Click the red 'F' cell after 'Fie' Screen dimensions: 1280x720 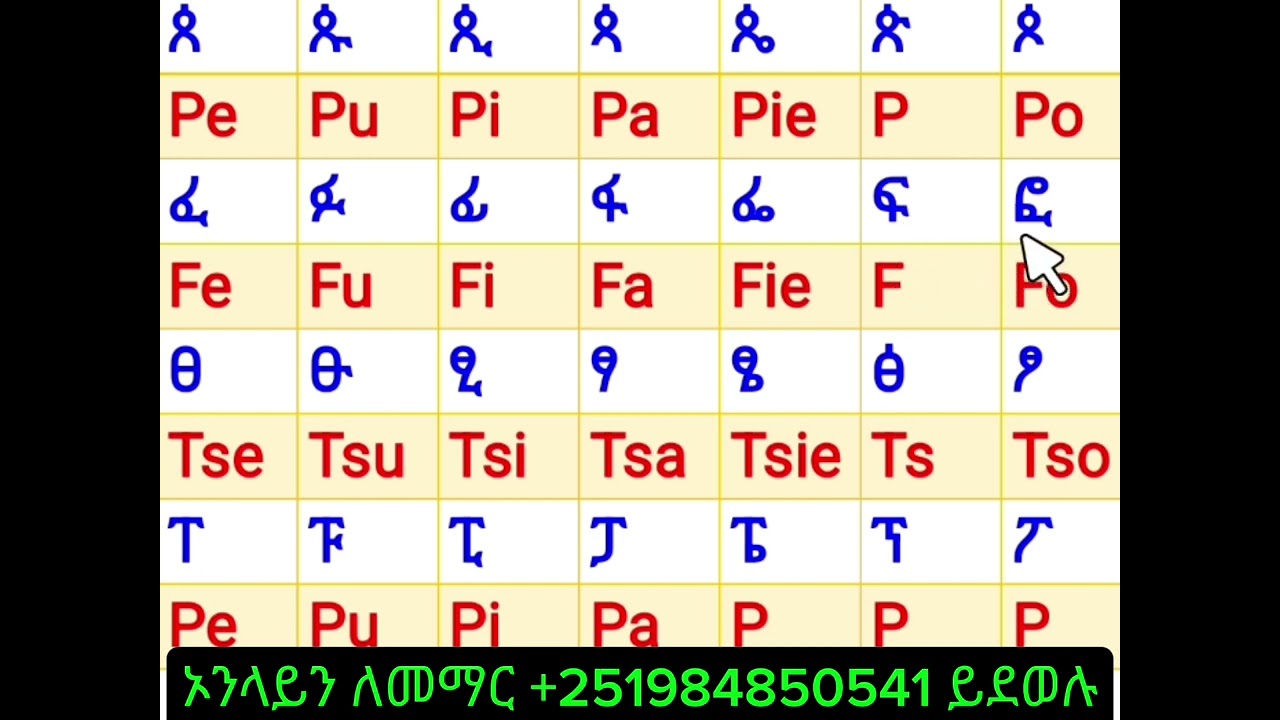click(x=888, y=286)
